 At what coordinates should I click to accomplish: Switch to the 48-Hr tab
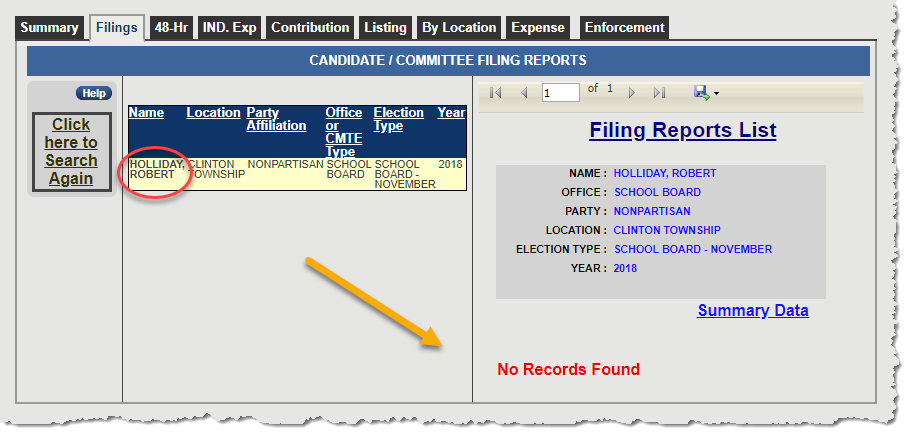[171, 28]
